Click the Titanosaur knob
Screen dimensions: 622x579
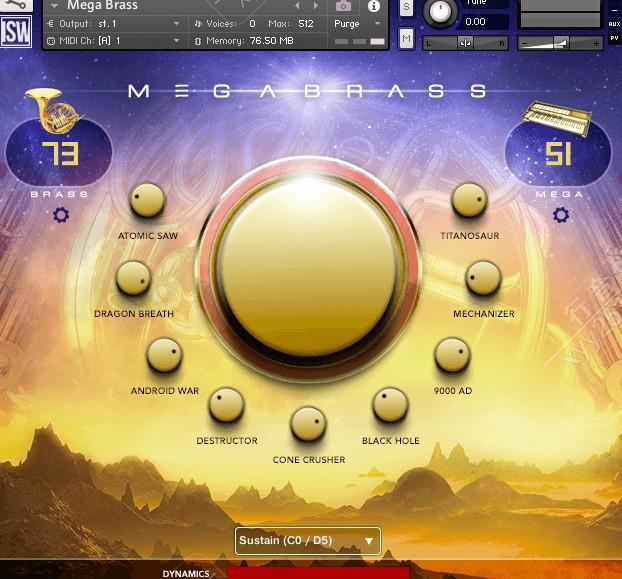click(469, 200)
